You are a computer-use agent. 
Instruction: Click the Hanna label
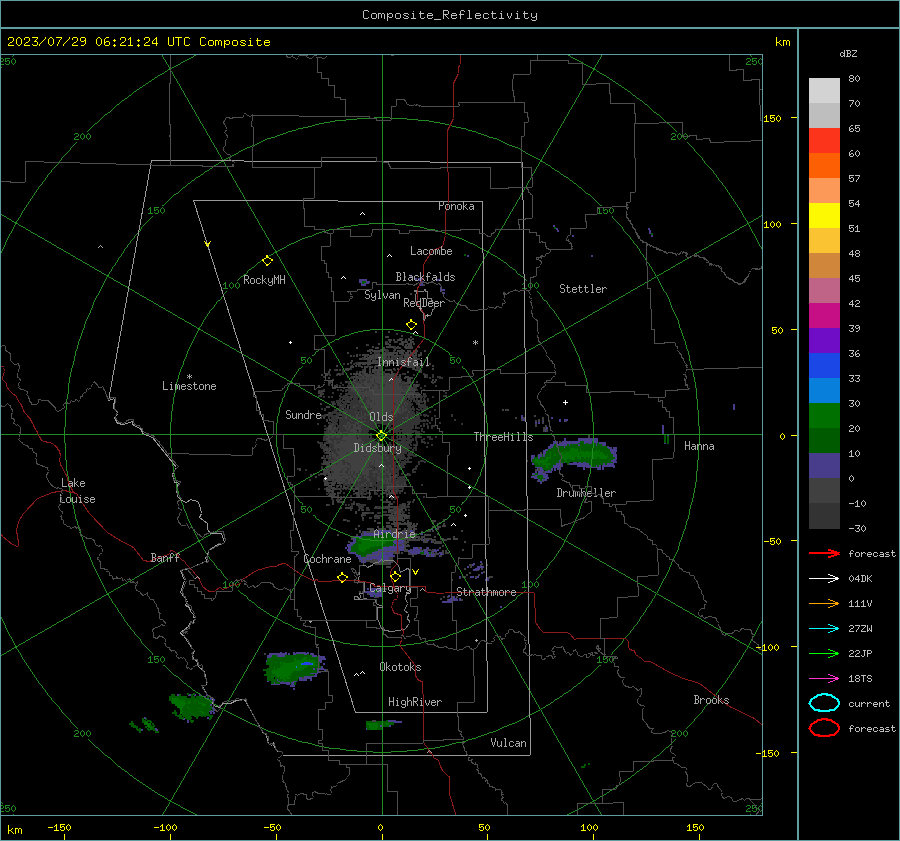(x=699, y=446)
